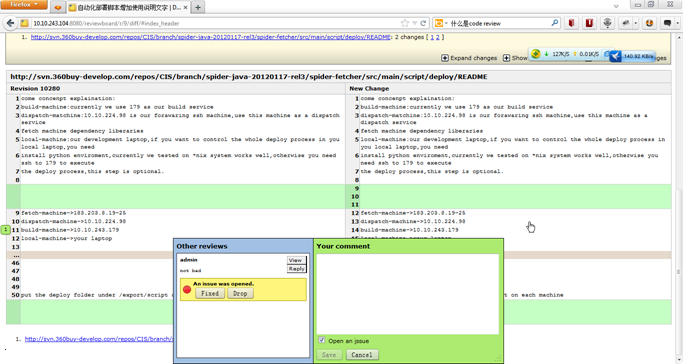
Task: Close the Review Board tab
Action: pos(186,7)
